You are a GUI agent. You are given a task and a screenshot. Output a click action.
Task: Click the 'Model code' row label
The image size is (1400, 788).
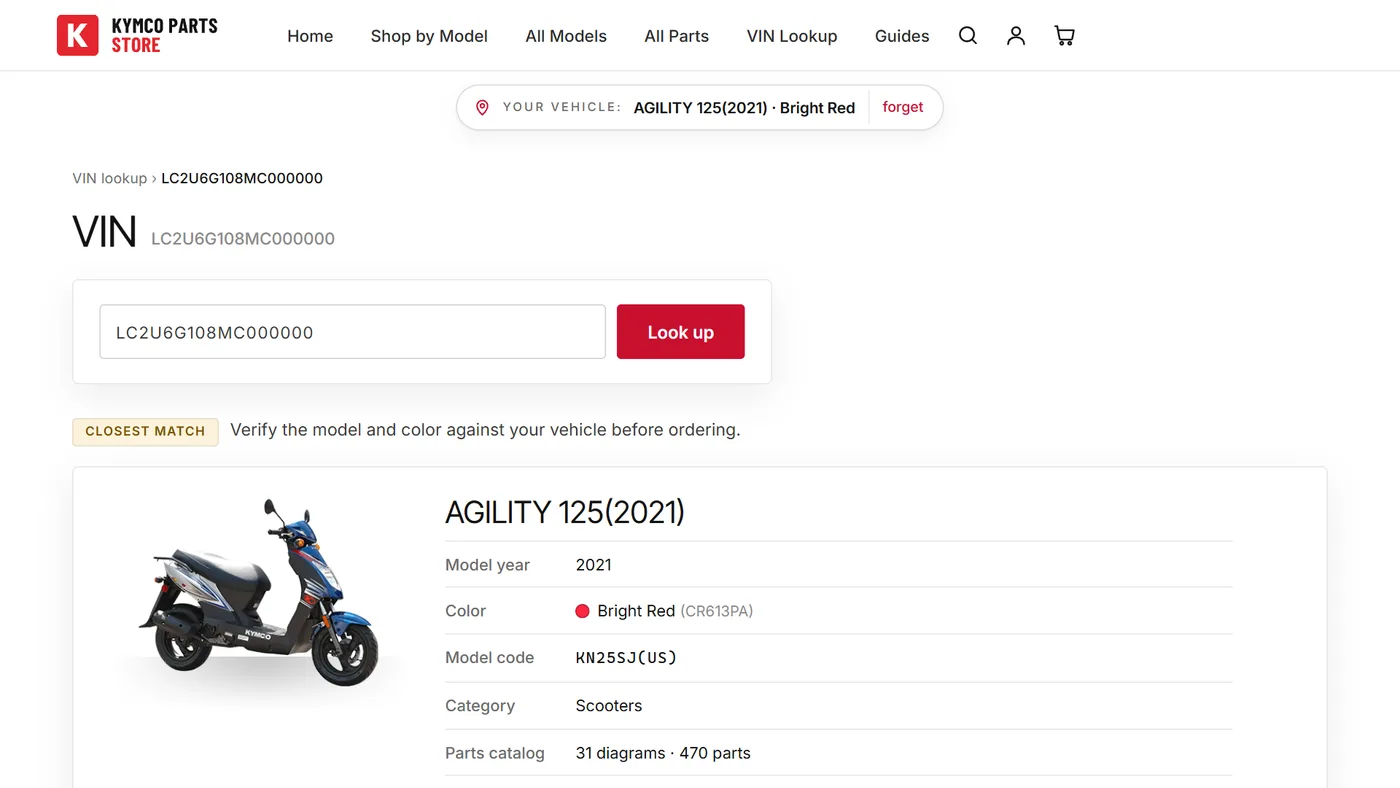(490, 658)
